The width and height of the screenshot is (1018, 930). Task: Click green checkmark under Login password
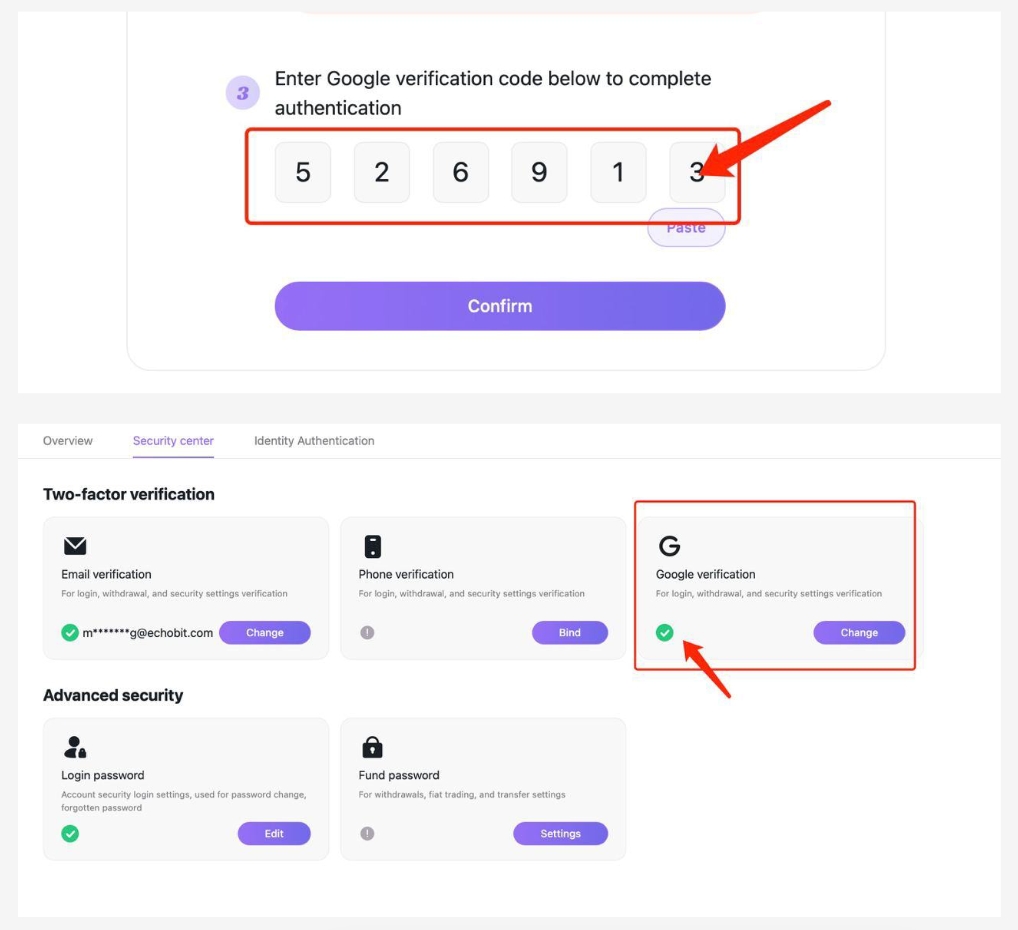[x=70, y=833]
